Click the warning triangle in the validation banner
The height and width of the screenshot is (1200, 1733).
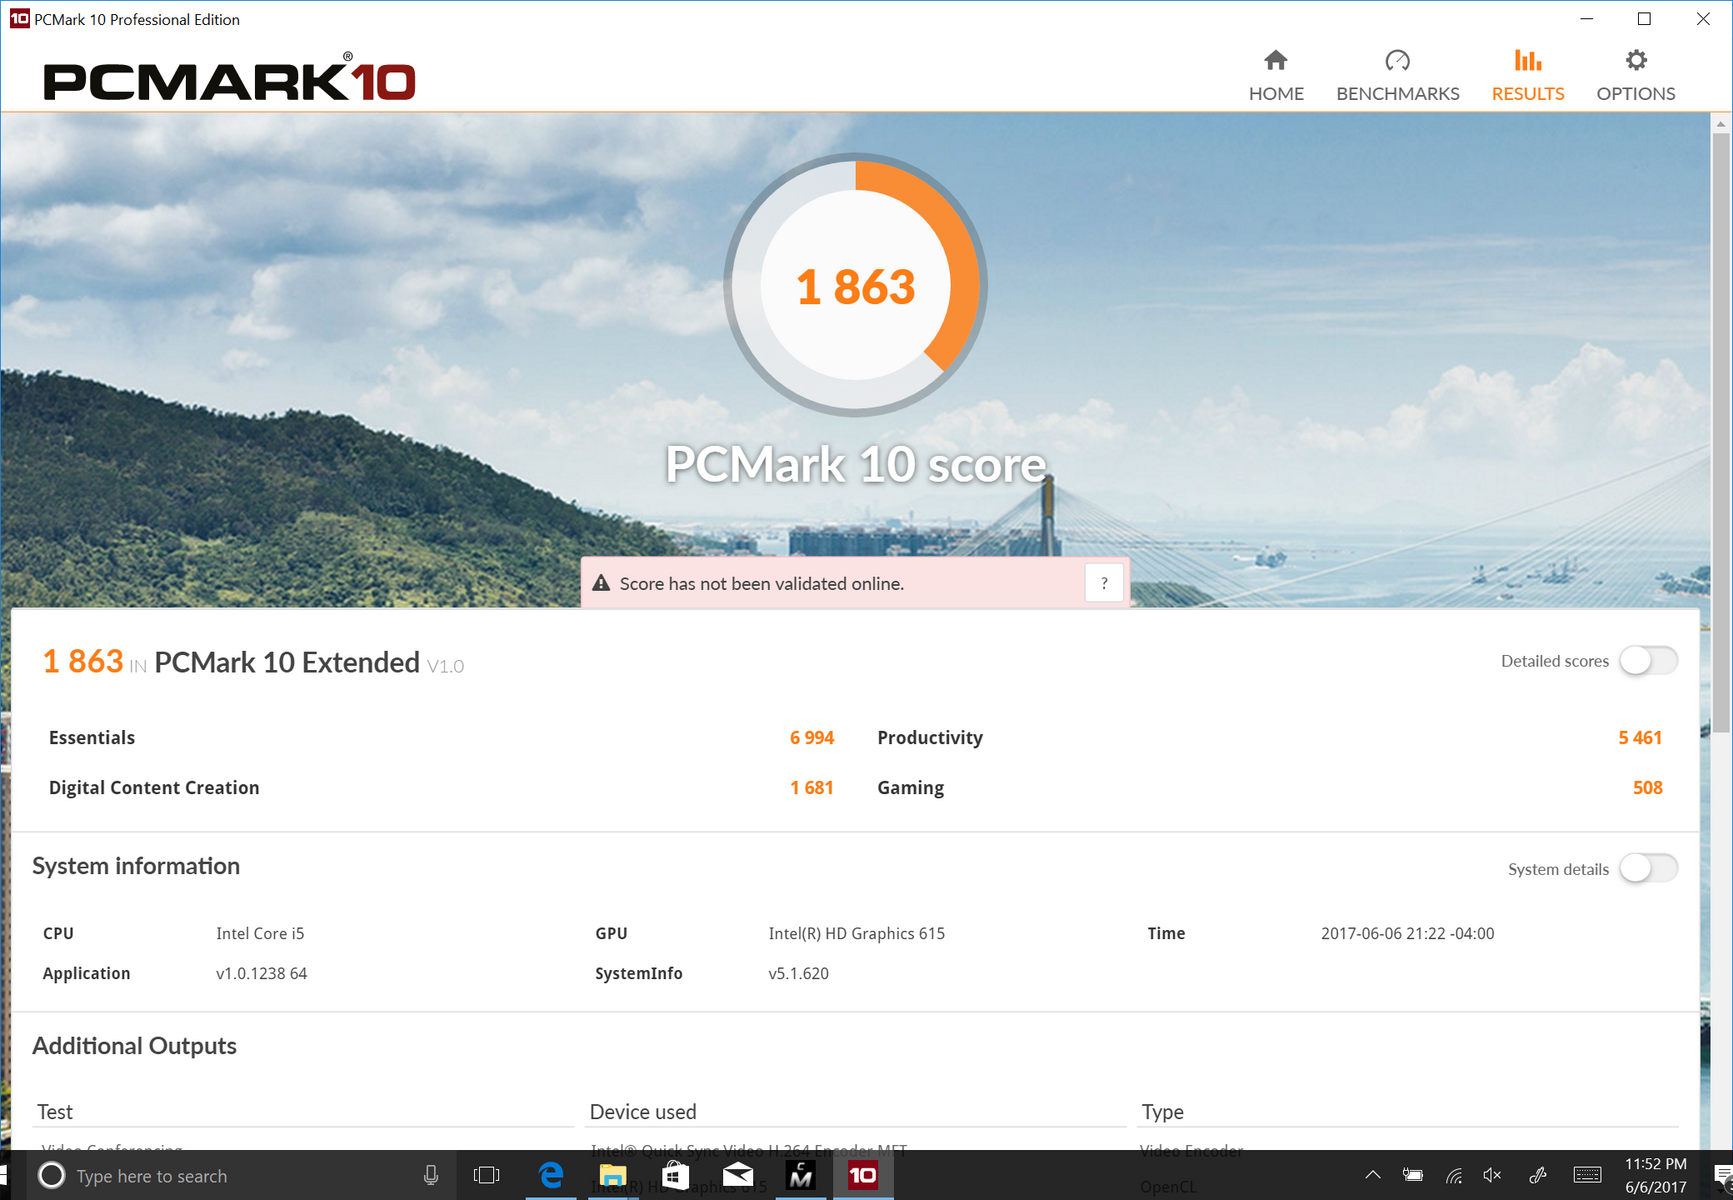tap(601, 583)
